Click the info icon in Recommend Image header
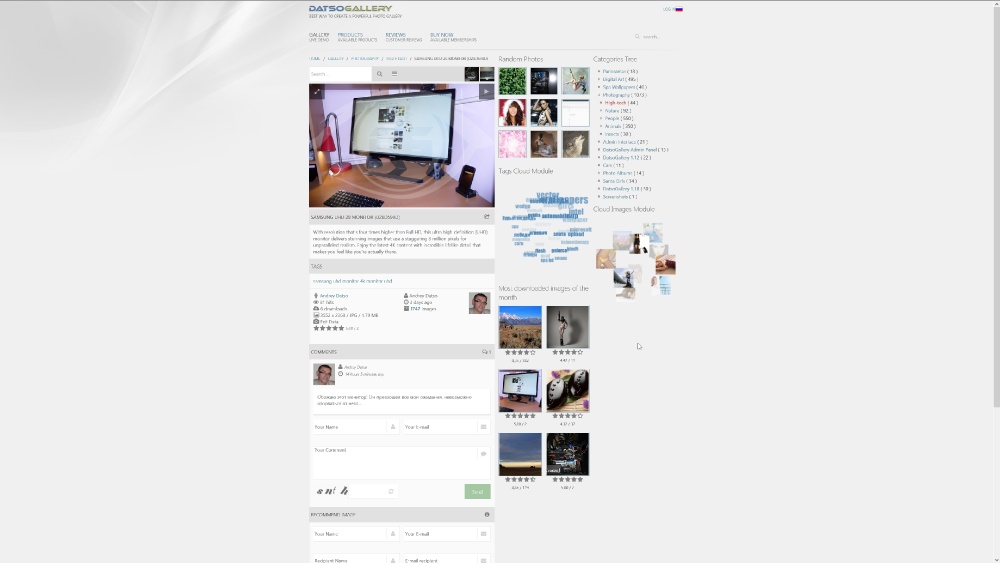The image size is (1000, 563). click(487, 515)
